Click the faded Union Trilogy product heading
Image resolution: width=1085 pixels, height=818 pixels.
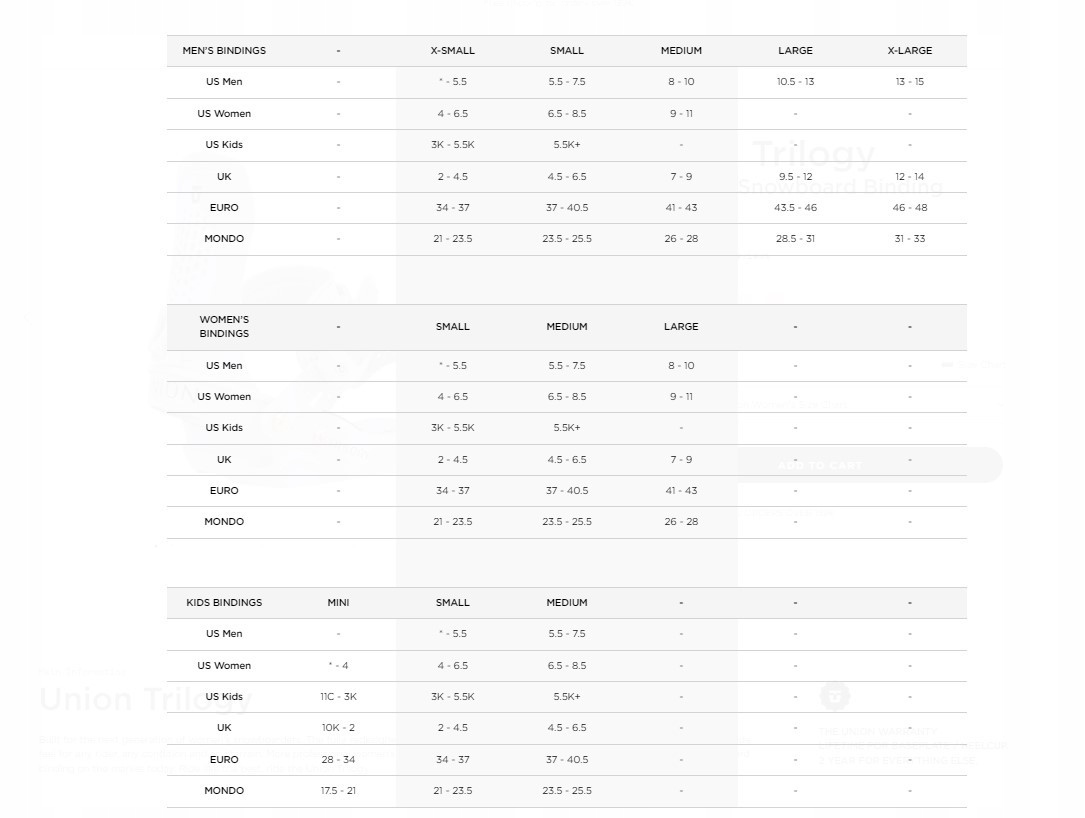(146, 699)
